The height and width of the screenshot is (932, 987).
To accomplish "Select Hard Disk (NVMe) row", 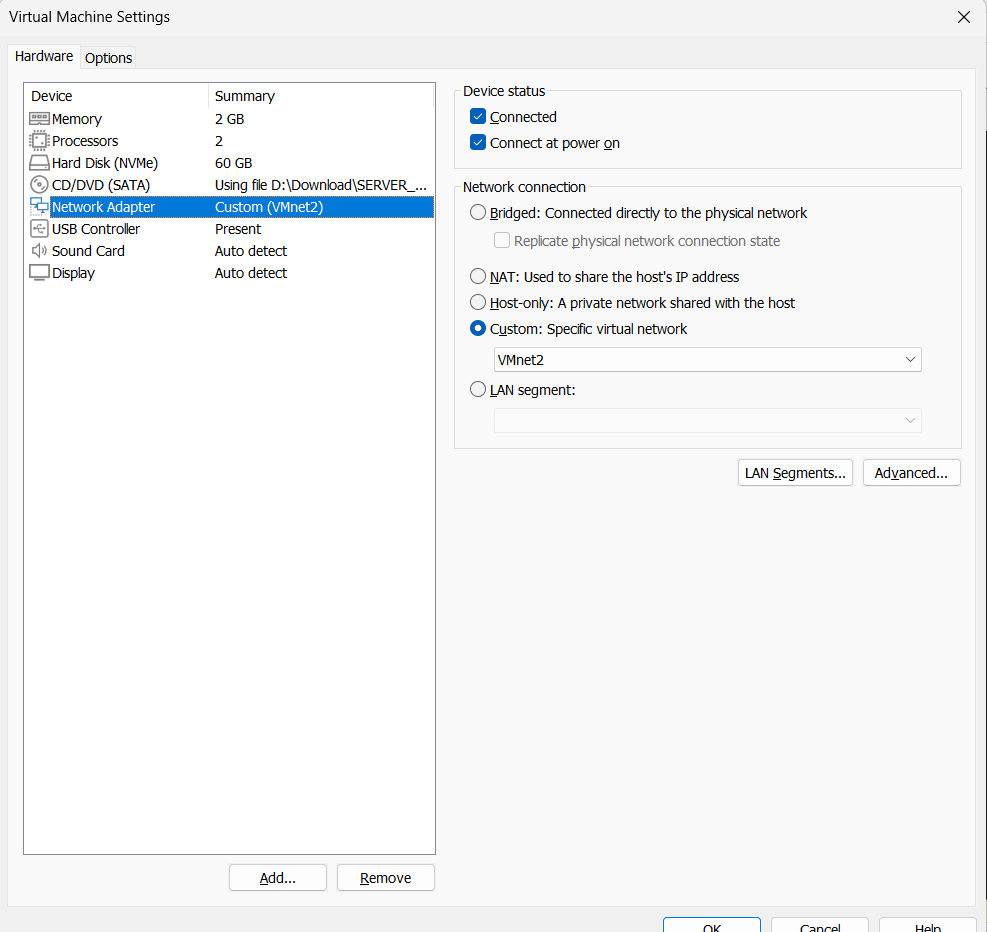I will pyautogui.click(x=229, y=163).
